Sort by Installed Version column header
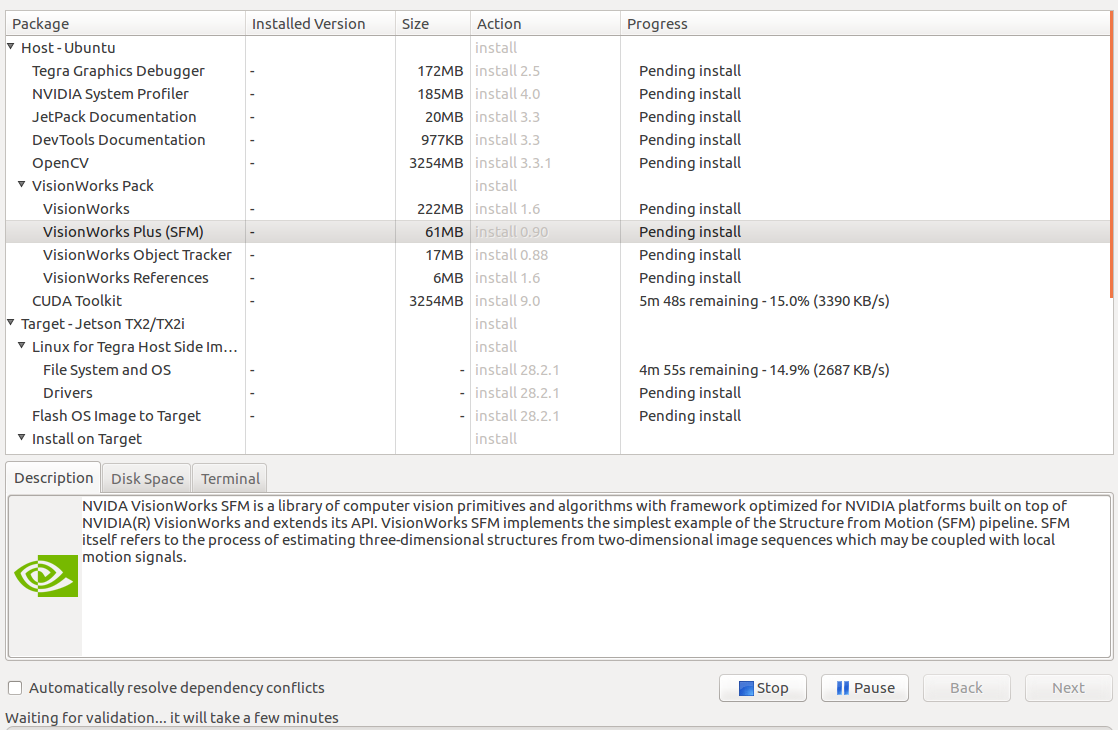The image size is (1118, 730). tap(320, 24)
